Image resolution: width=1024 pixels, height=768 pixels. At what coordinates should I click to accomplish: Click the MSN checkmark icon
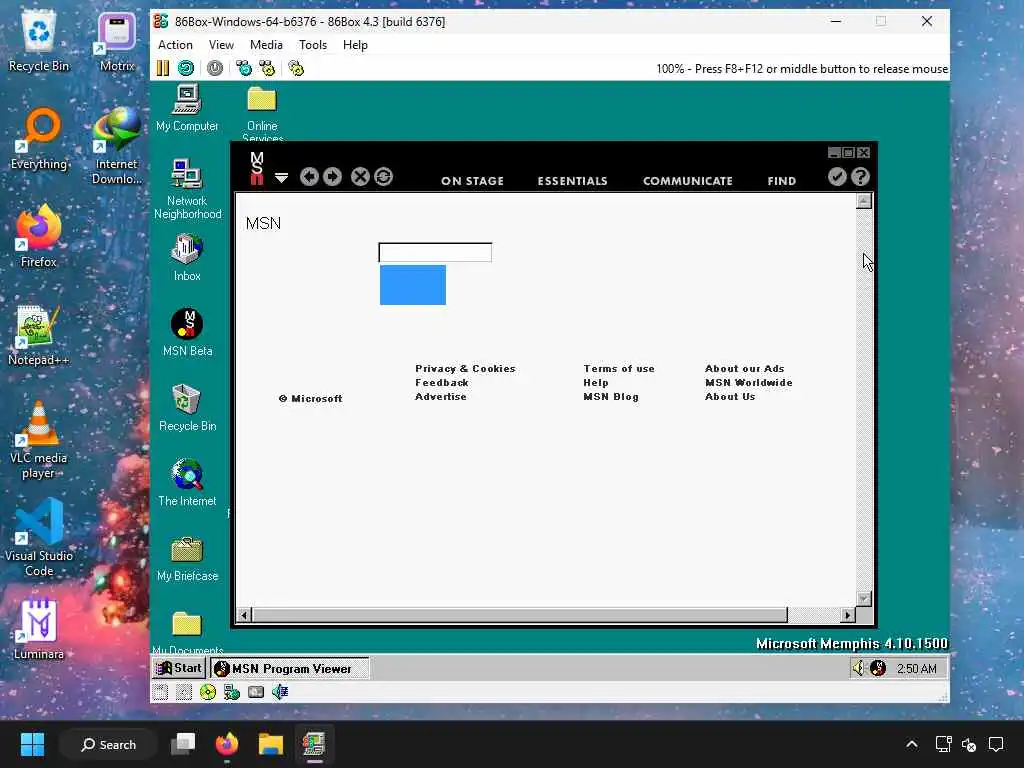[x=837, y=176]
